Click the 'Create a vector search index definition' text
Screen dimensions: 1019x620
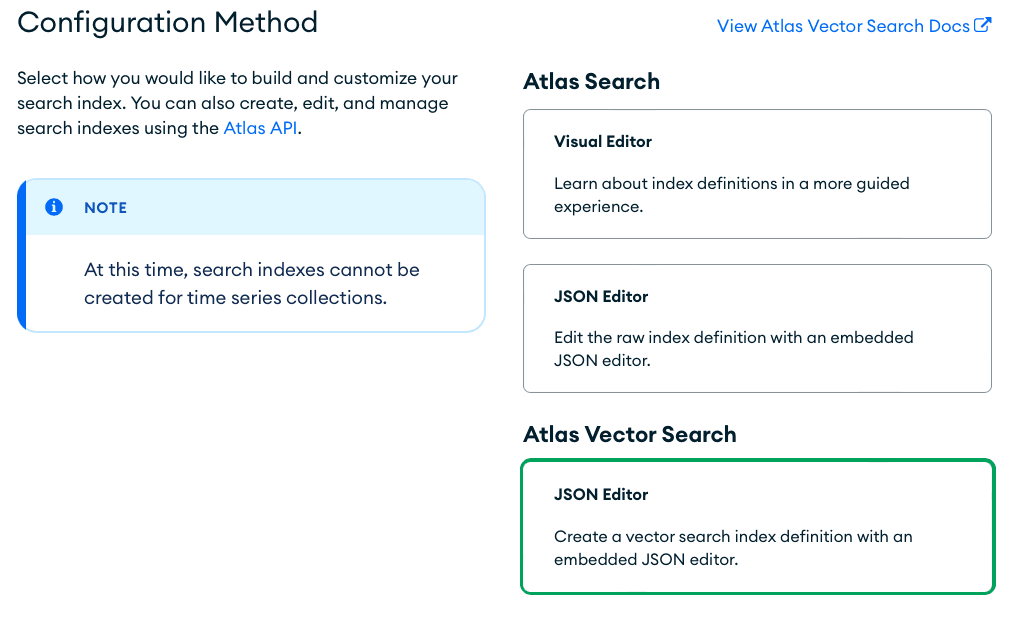pos(733,548)
